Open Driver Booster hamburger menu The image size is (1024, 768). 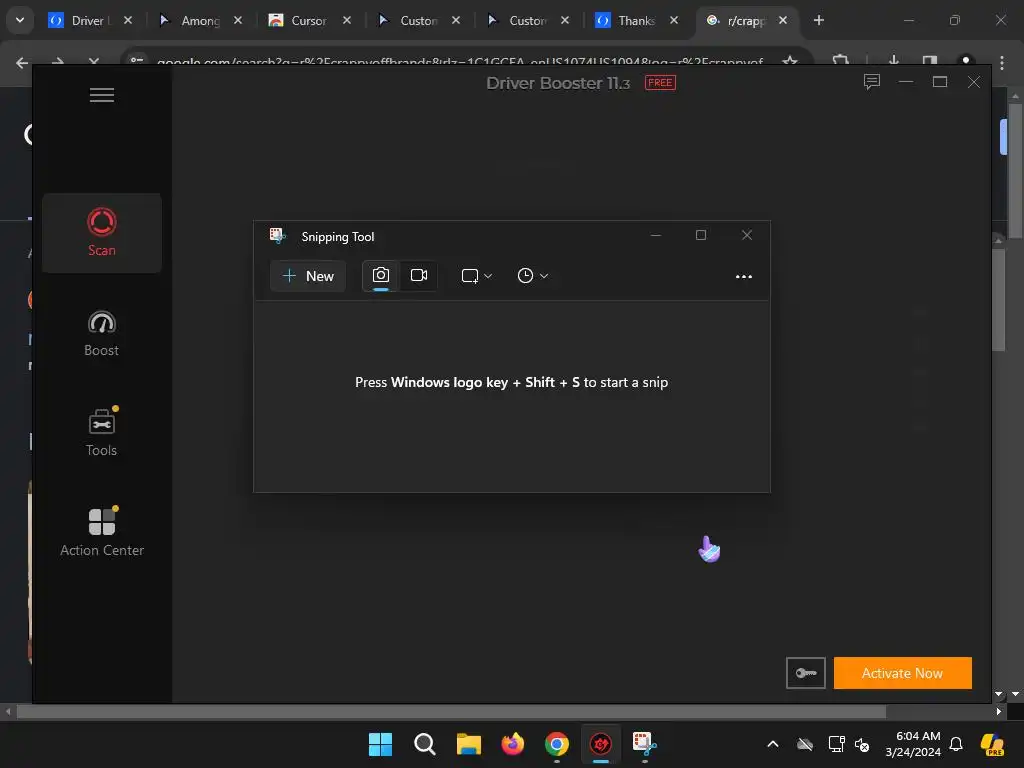tap(102, 95)
